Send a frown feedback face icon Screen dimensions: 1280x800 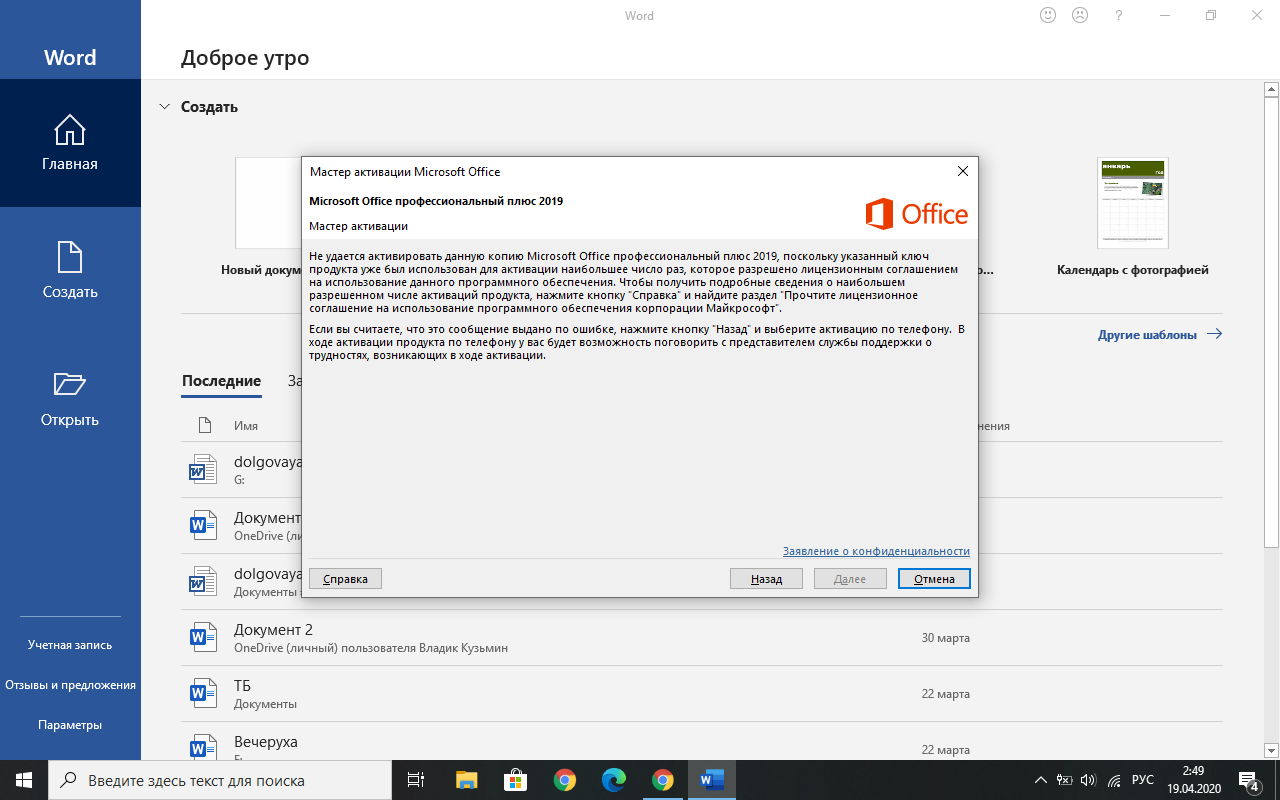click(1080, 15)
